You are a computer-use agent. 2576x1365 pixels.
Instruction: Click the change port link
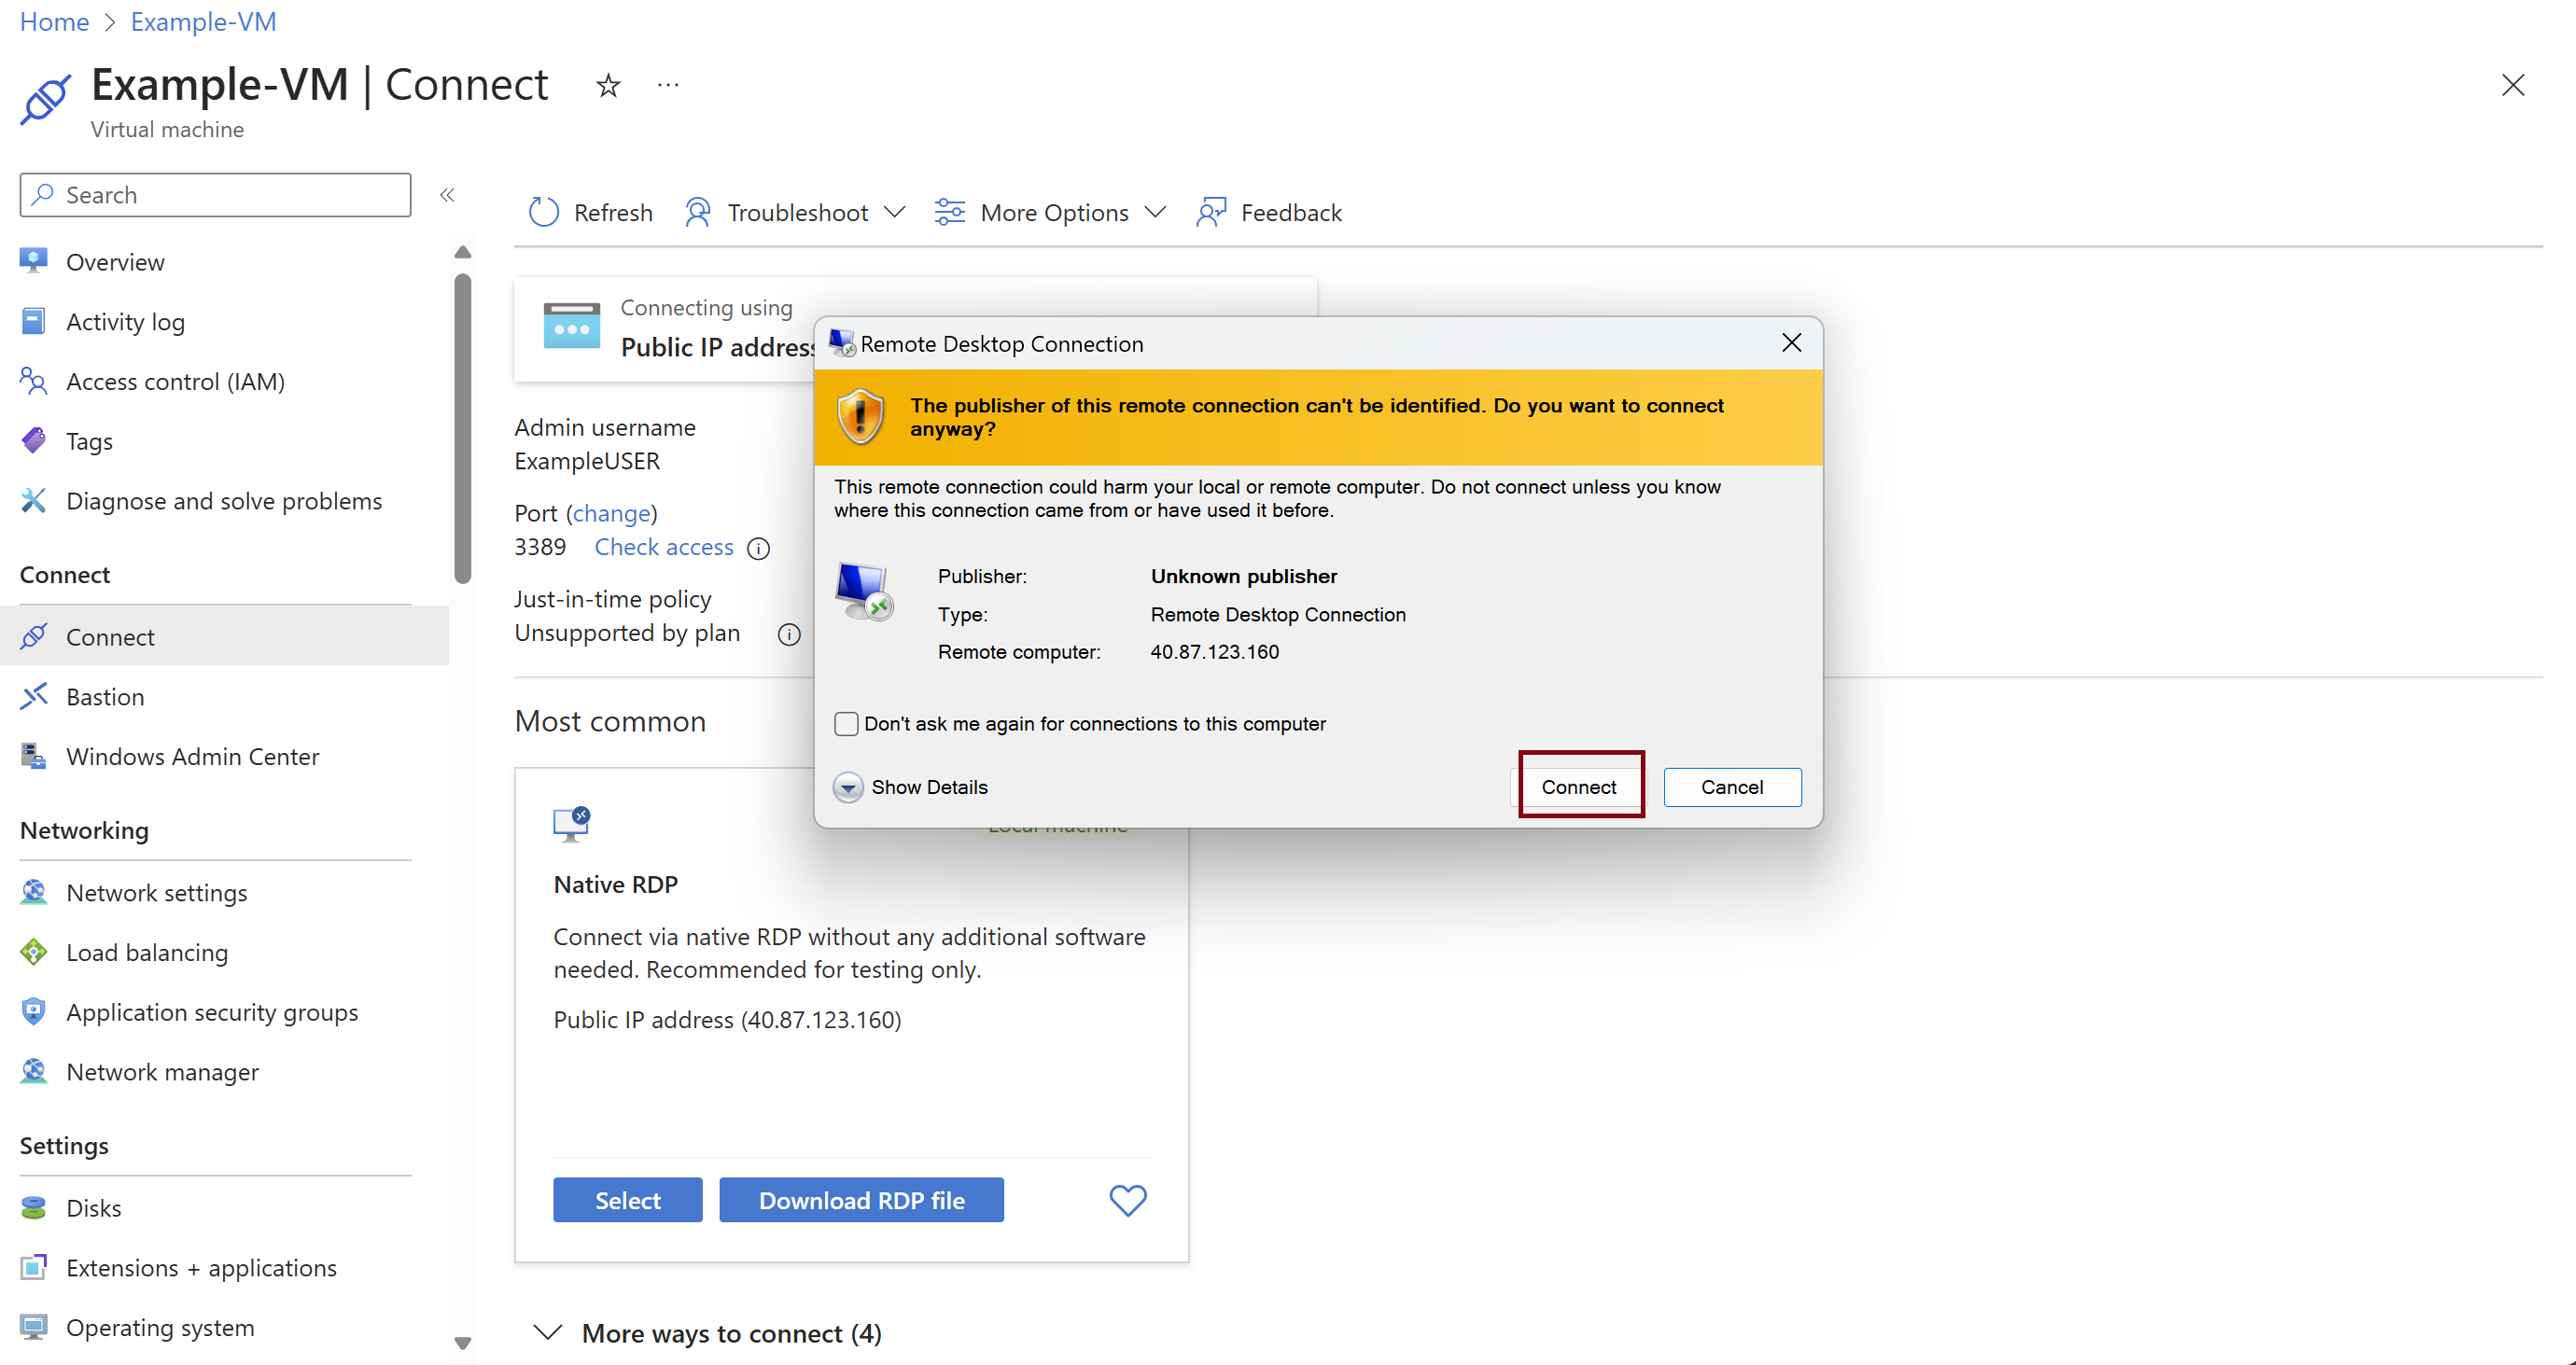click(611, 513)
